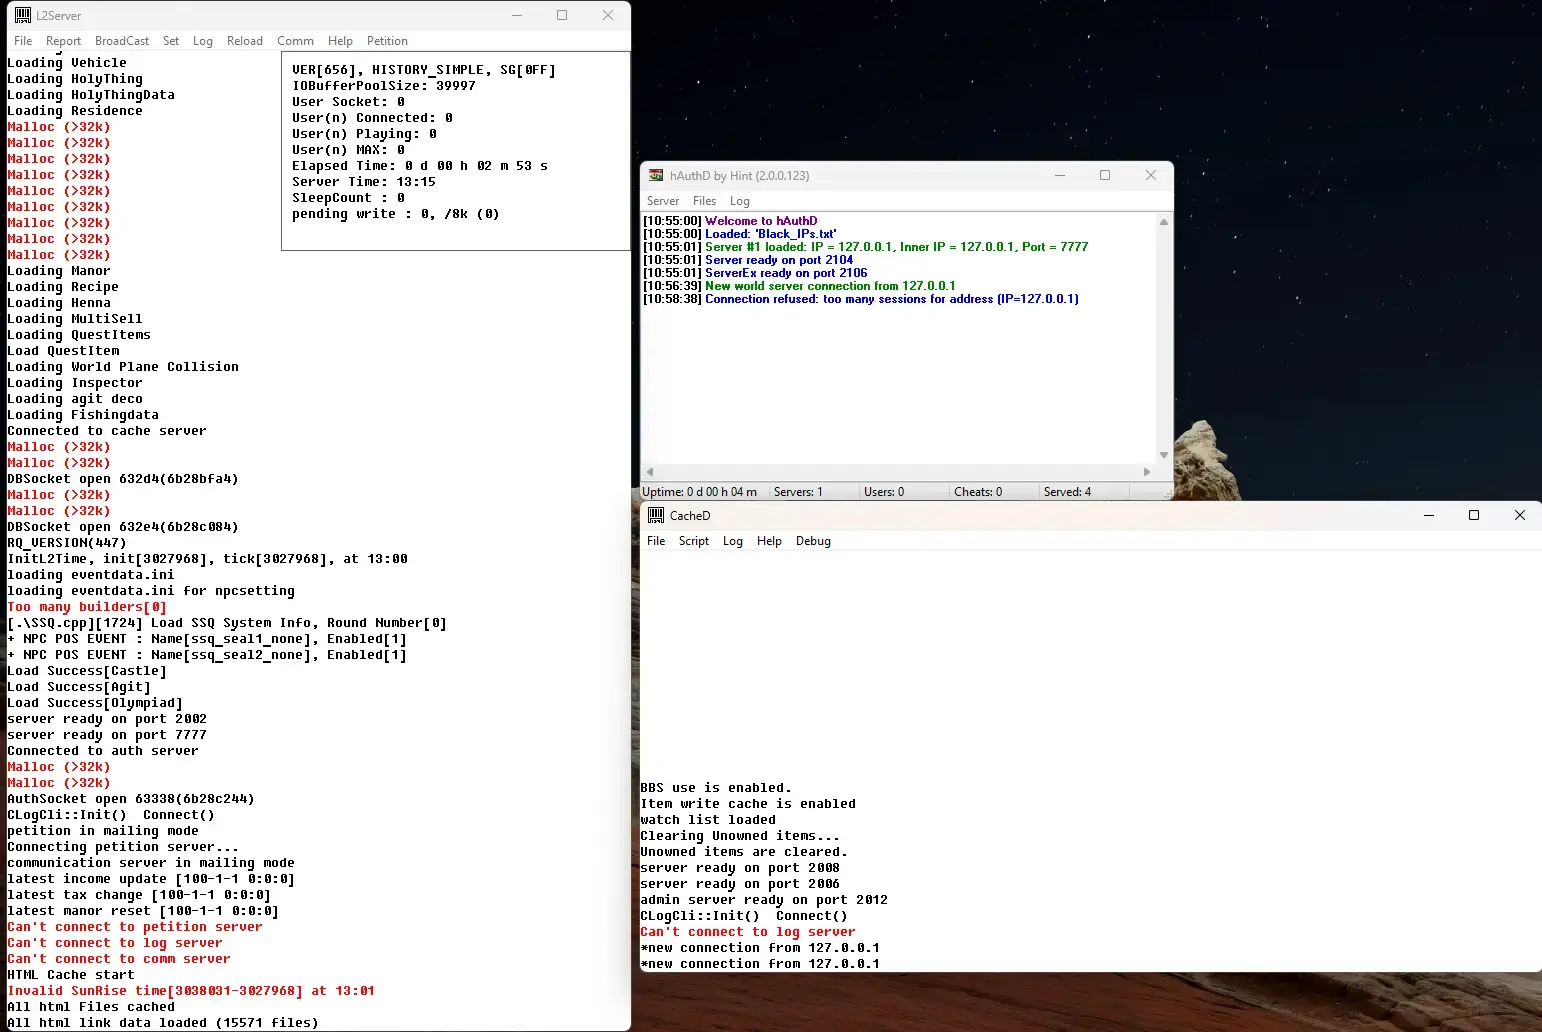
Task: Open File menu in L2Server
Action: [23, 41]
